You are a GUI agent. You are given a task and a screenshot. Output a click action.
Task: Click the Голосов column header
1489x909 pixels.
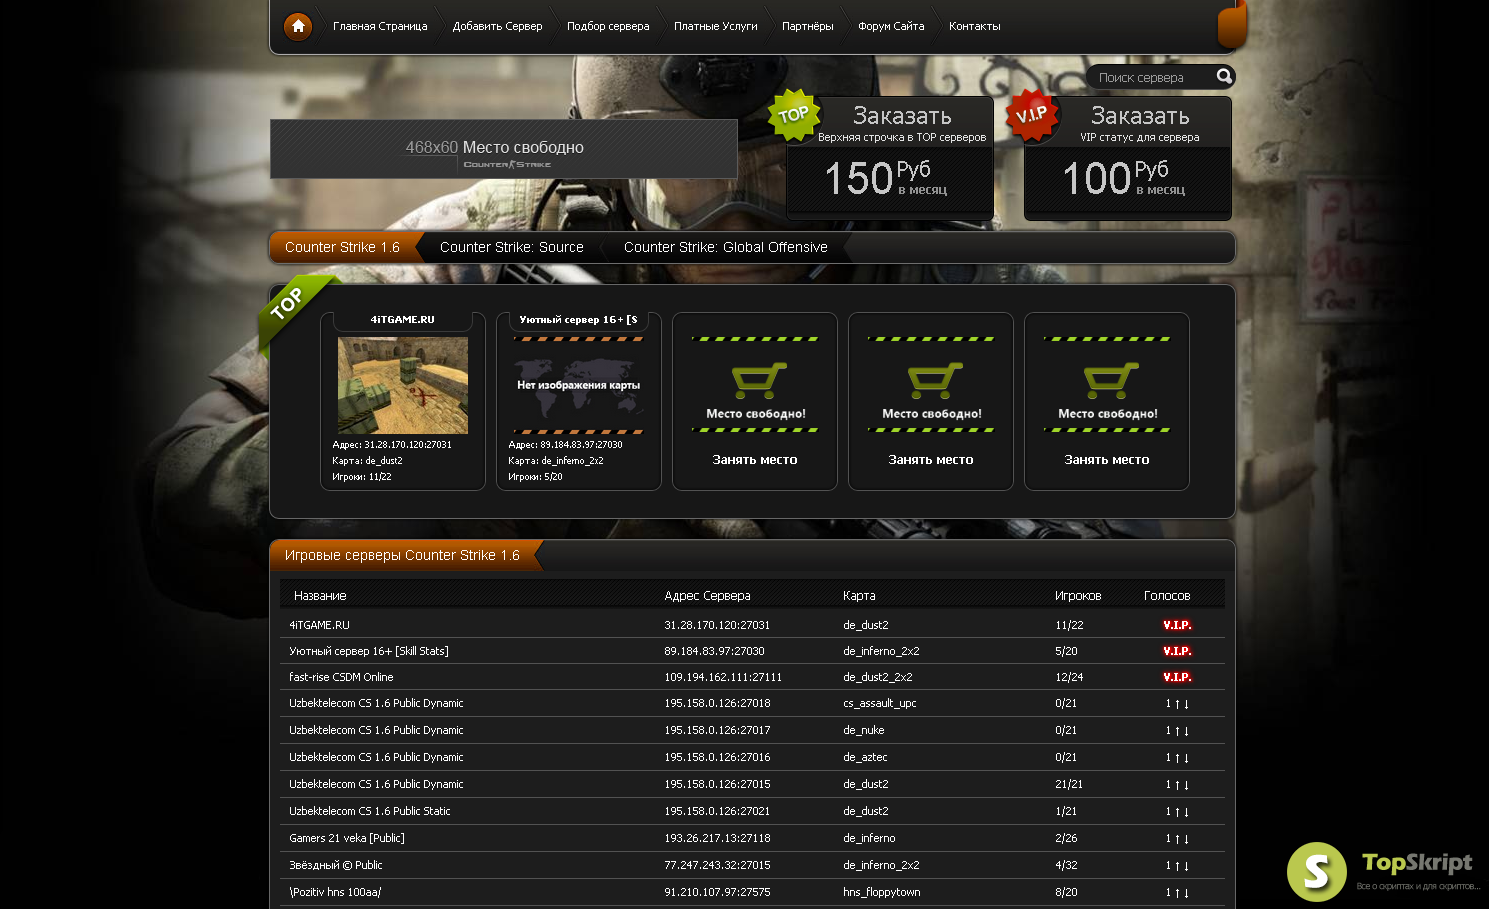point(1167,596)
